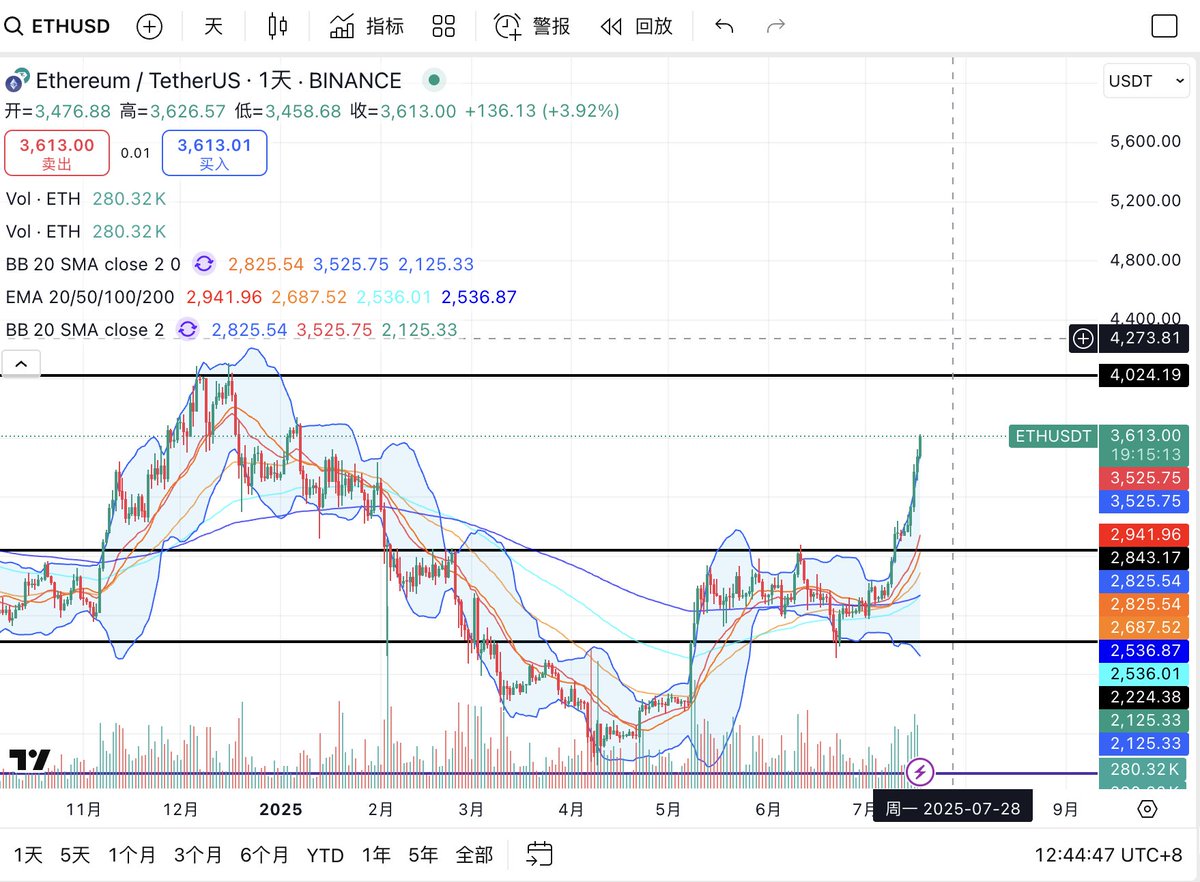Click the TradingView logo on the chart
The height and width of the screenshot is (882, 1200).
click(x=30, y=760)
